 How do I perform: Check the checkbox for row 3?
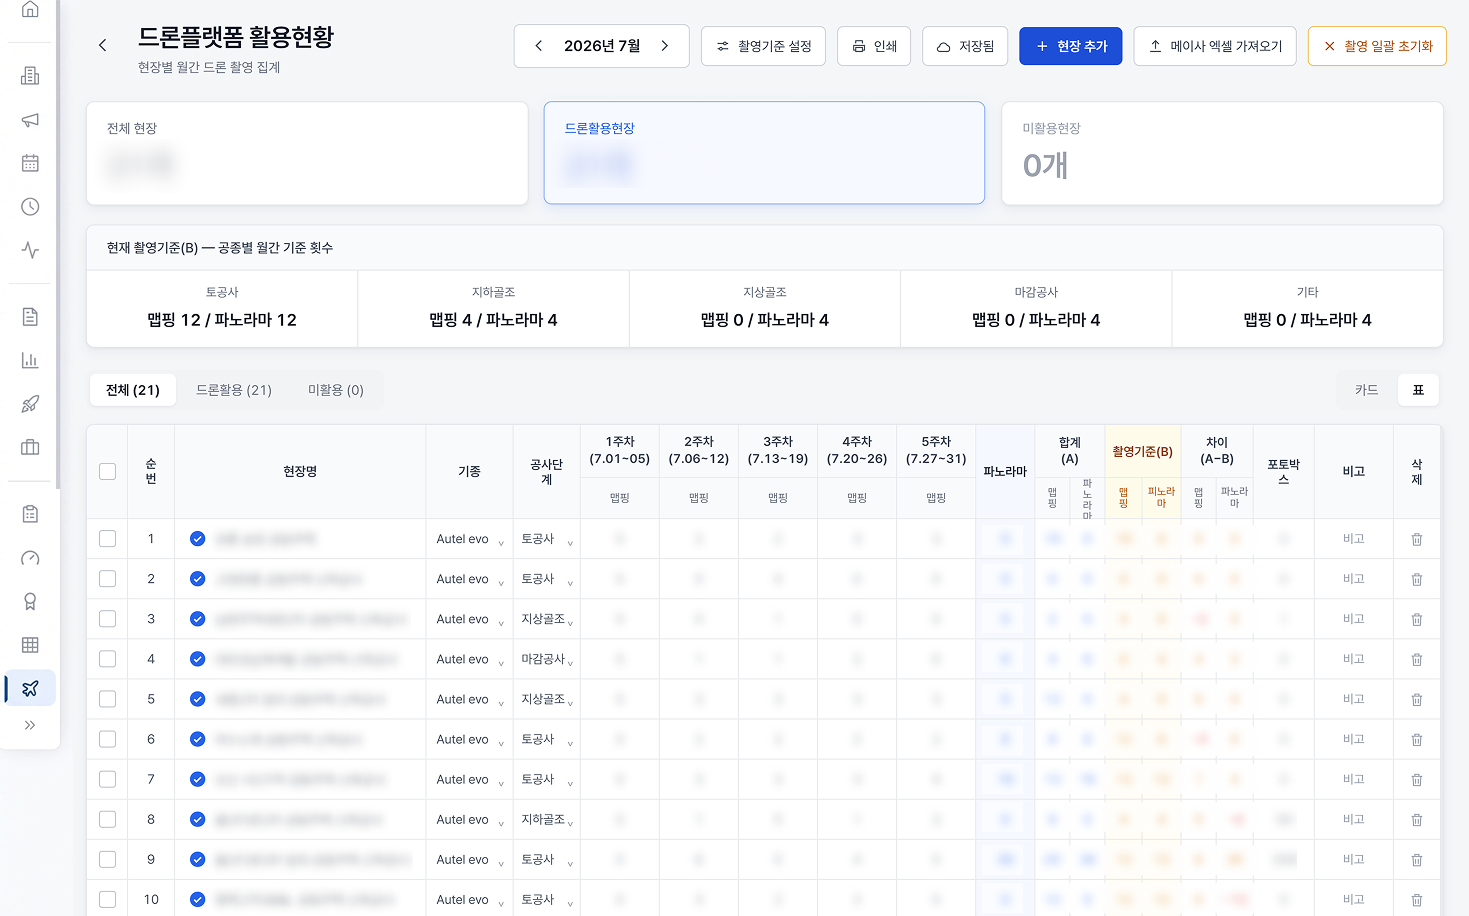(107, 619)
